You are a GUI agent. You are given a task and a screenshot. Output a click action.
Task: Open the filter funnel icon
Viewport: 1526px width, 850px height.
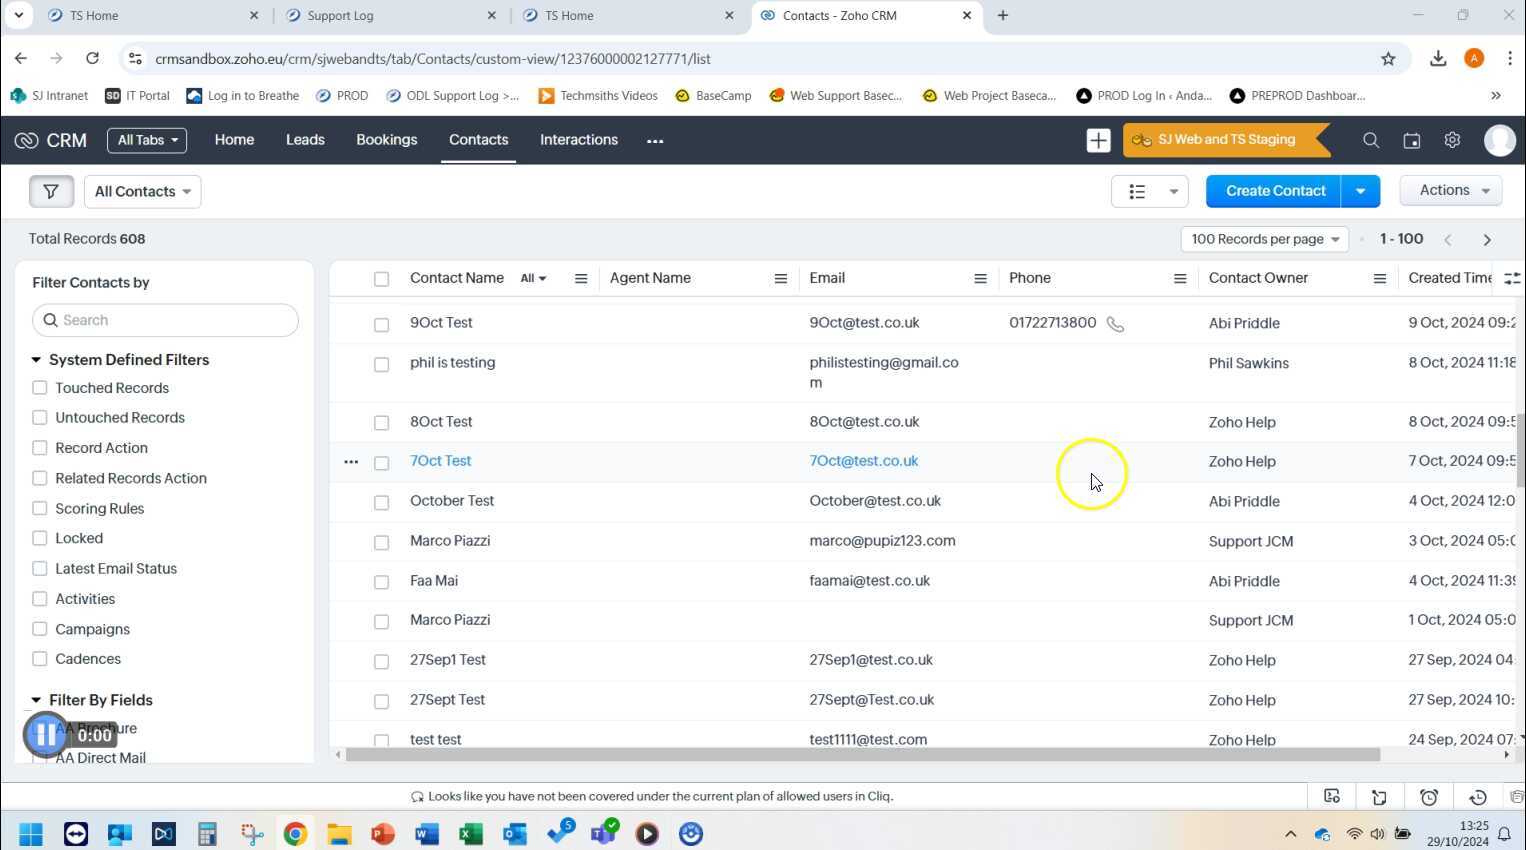coord(51,192)
